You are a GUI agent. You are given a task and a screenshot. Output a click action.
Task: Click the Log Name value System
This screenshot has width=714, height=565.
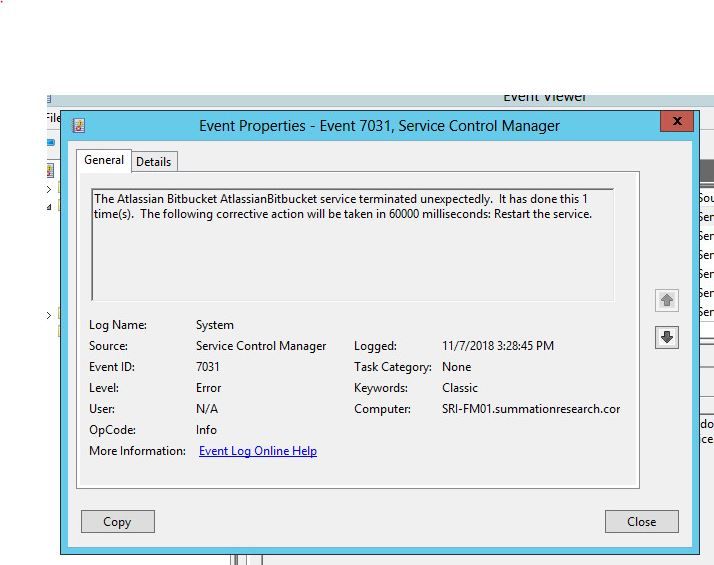[x=214, y=325]
